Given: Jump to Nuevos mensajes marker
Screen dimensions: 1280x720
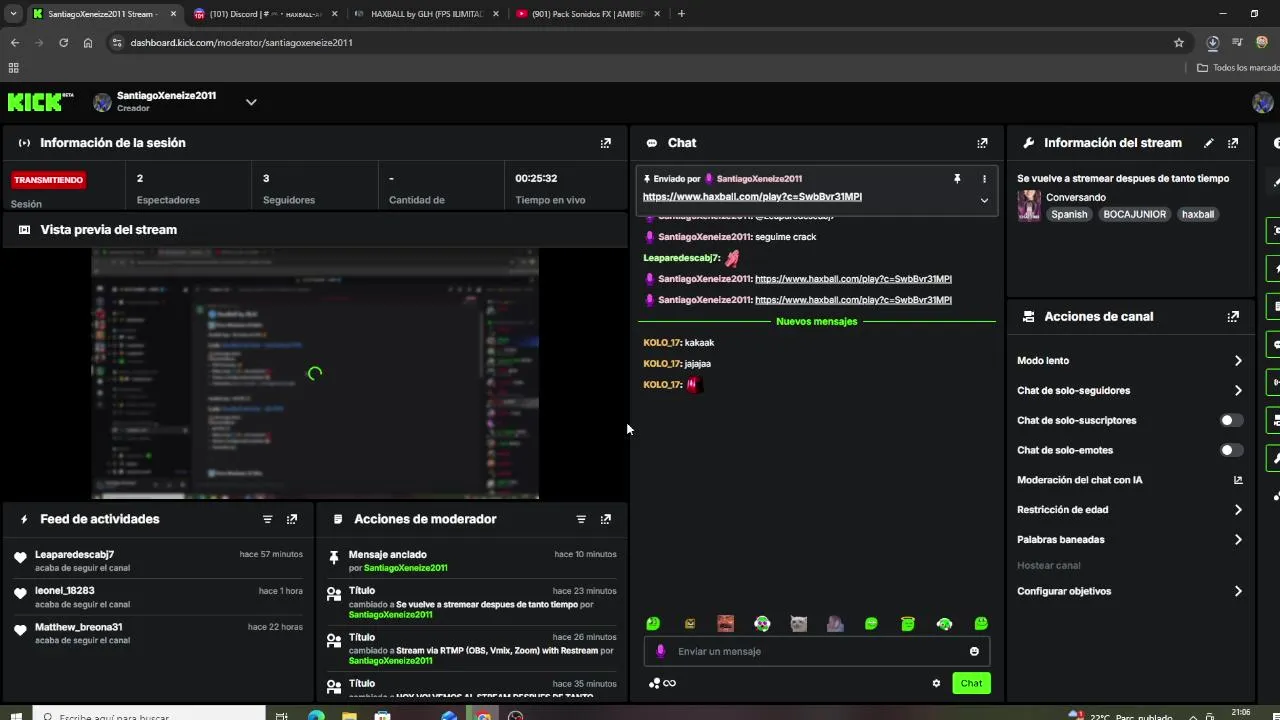Looking at the screenshot, I should click(x=817, y=322).
